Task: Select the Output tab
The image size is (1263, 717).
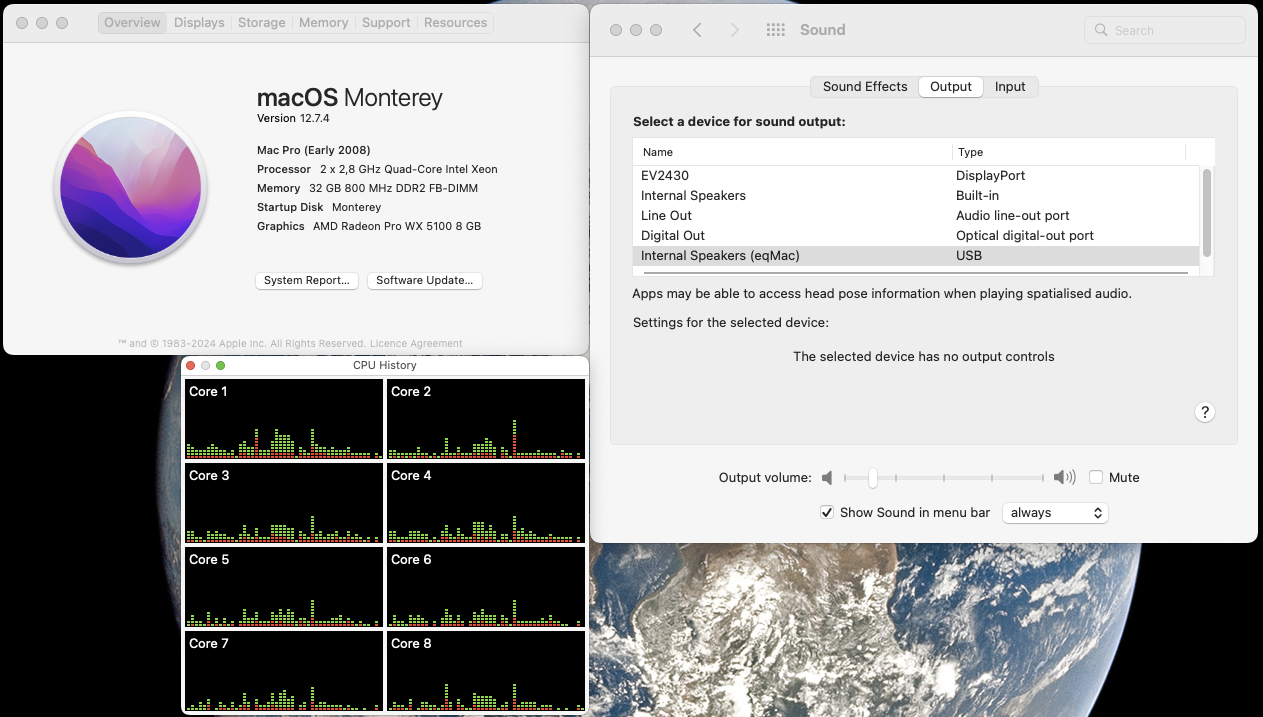Action: click(x=951, y=87)
